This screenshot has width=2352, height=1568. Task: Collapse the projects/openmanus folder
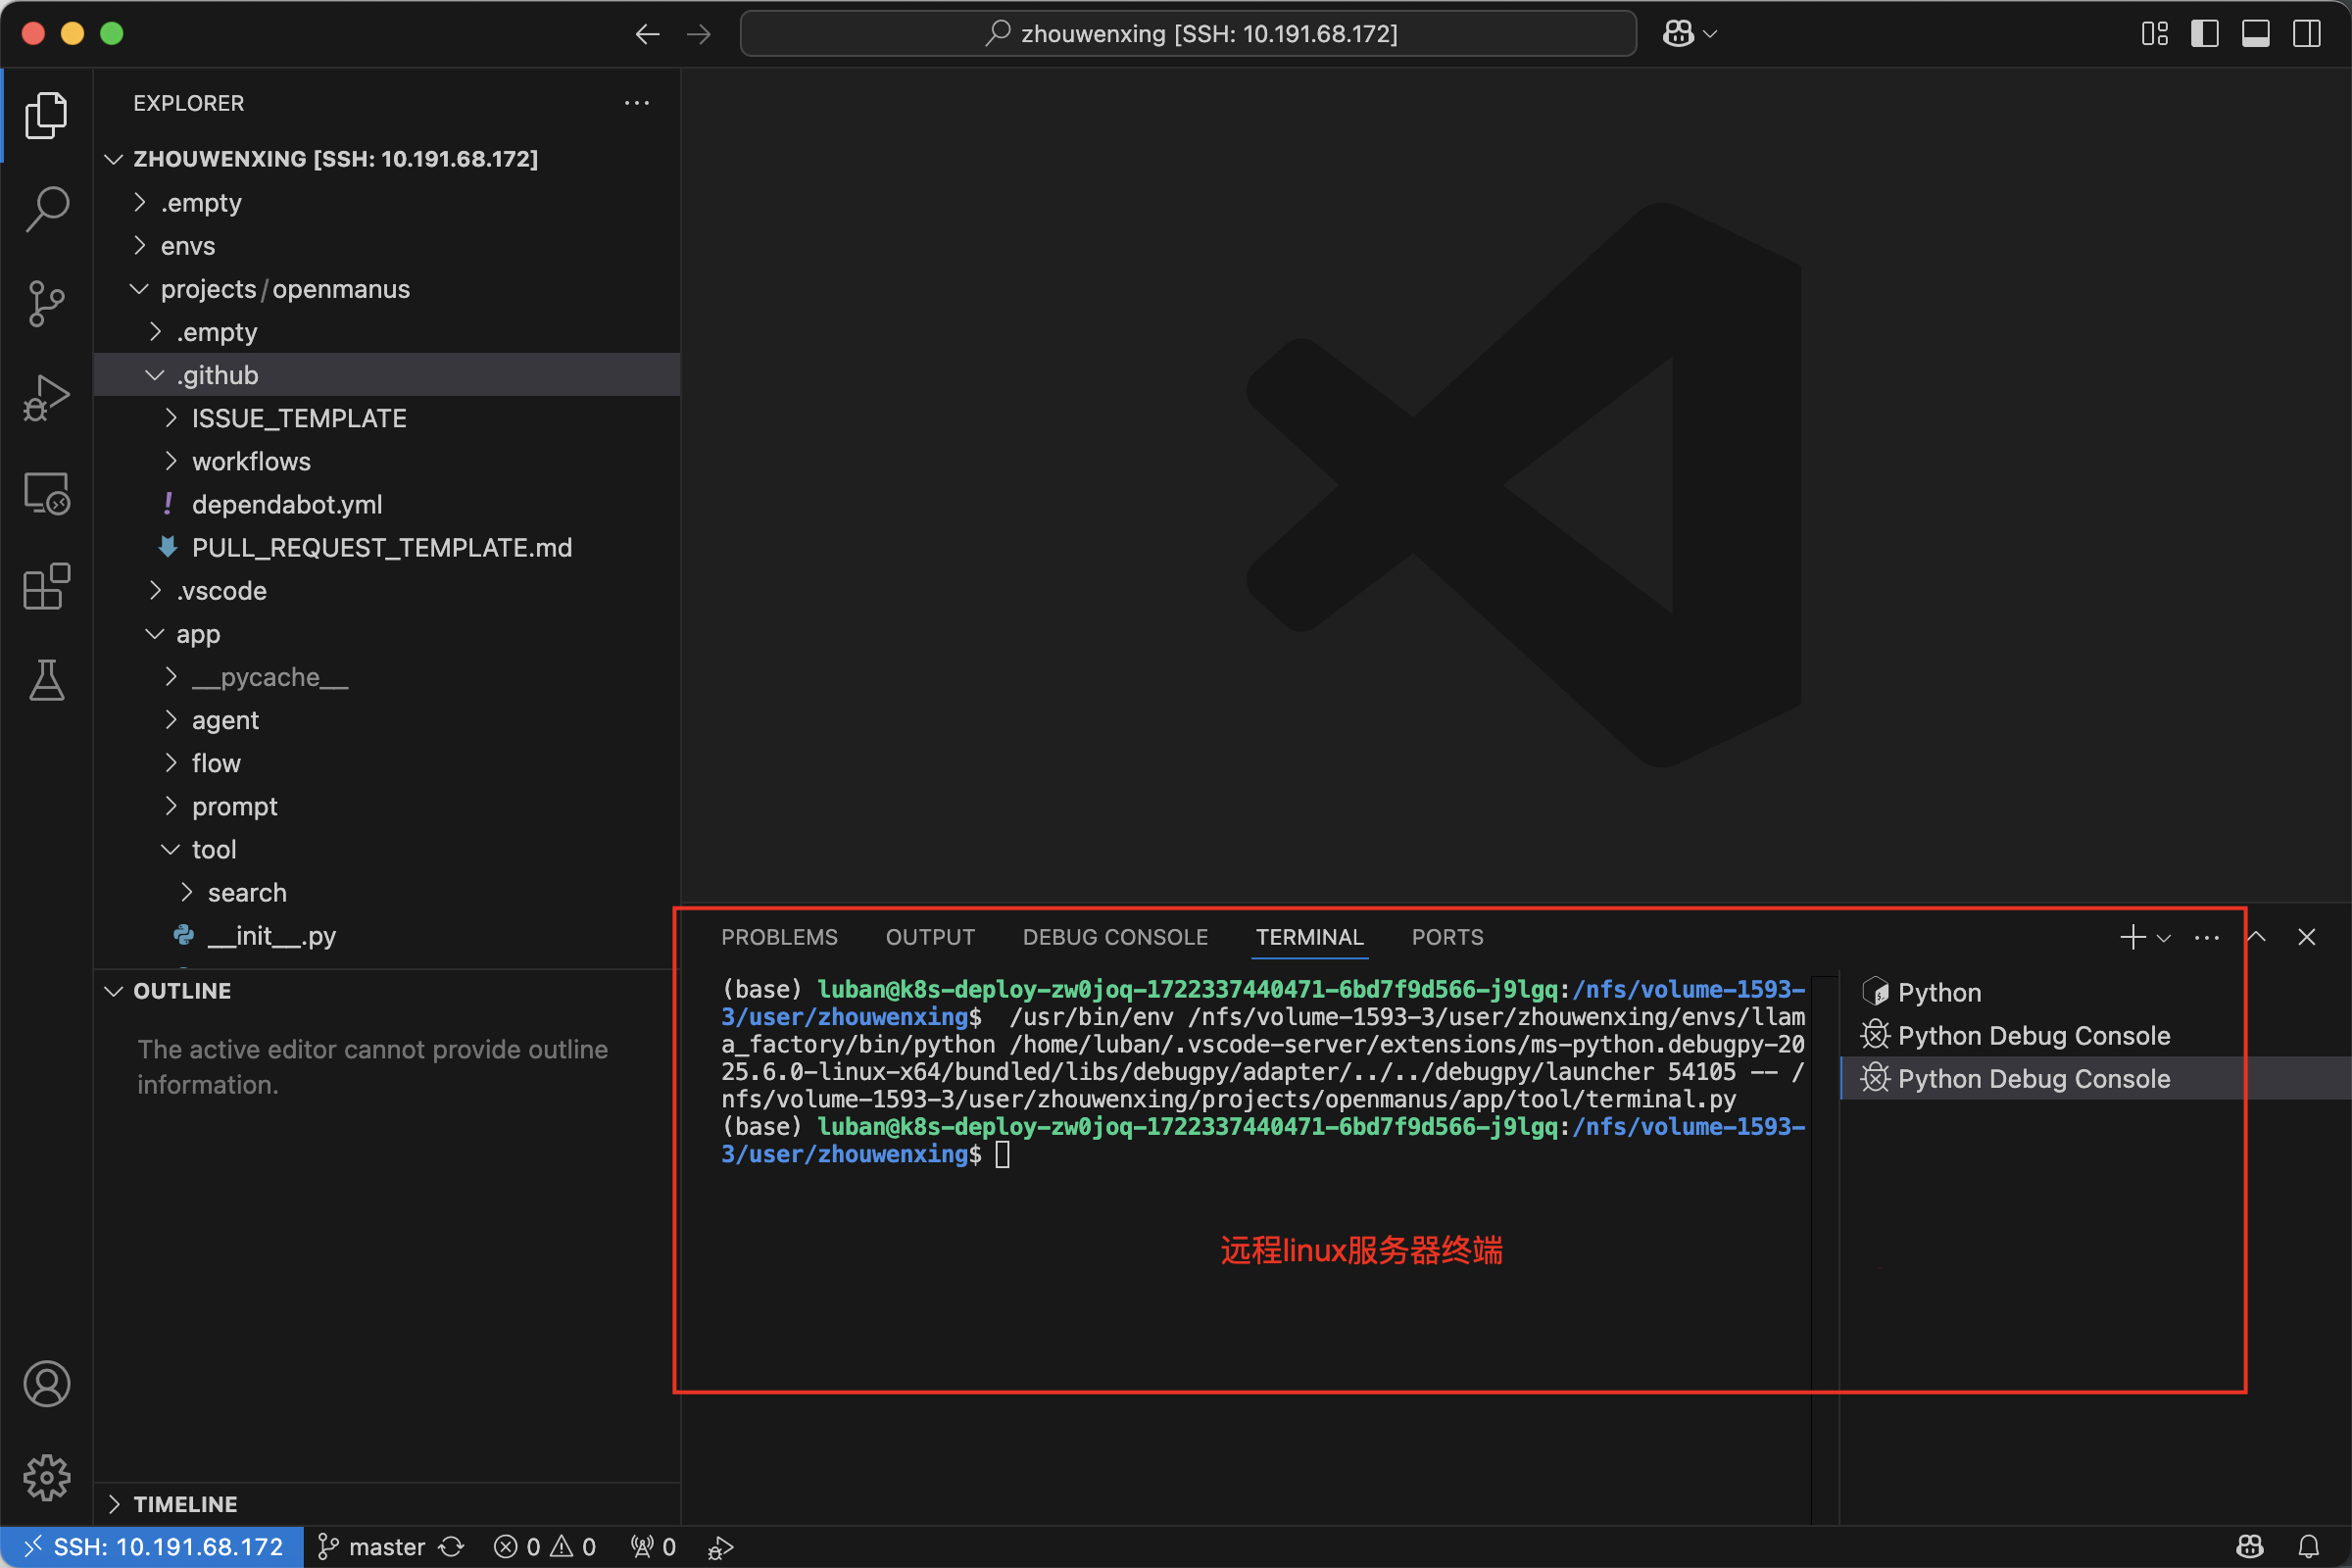click(387, 289)
